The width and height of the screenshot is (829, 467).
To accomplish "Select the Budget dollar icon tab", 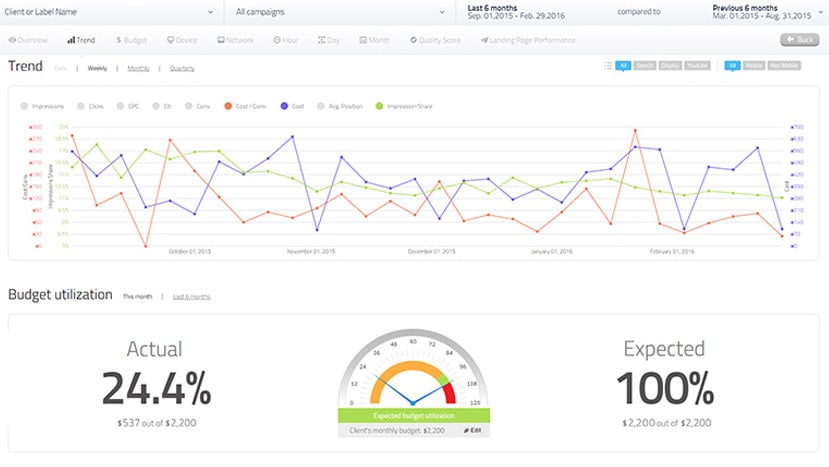I will point(131,40).
